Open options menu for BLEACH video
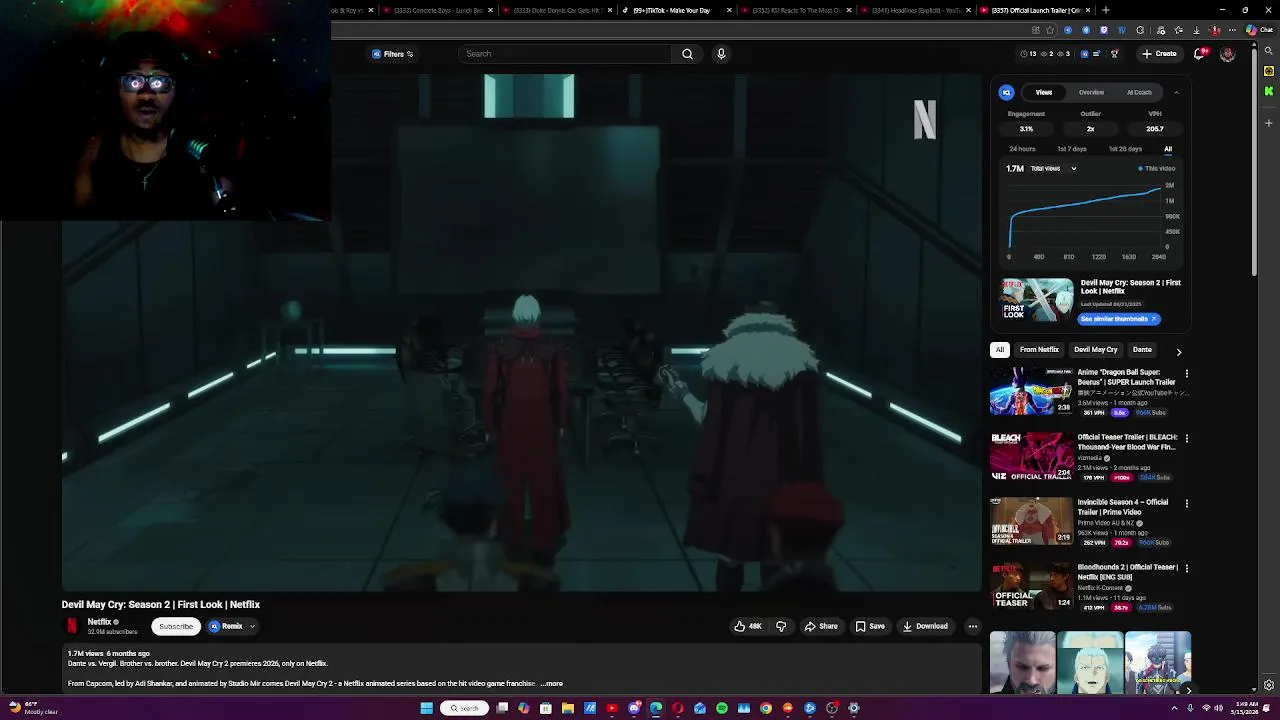 [x=1187, y=439]
